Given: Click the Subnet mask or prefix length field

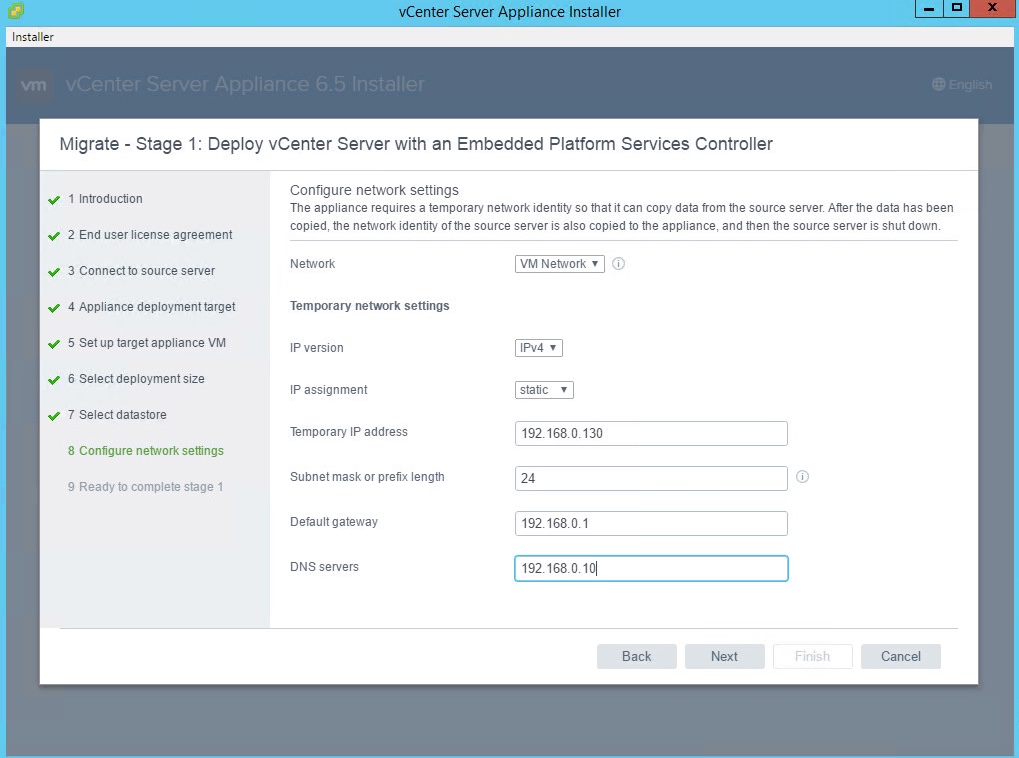Looking at the screenshot, I should pos(651,479).
